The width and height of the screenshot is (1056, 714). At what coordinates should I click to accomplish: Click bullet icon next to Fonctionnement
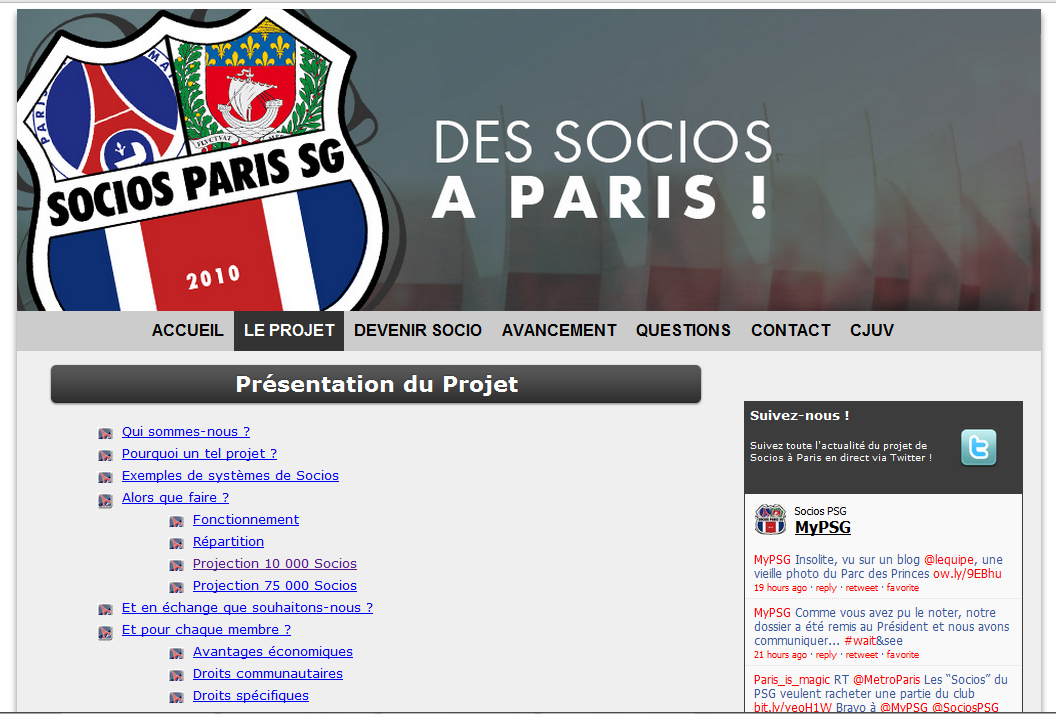[x=176, y=521]
